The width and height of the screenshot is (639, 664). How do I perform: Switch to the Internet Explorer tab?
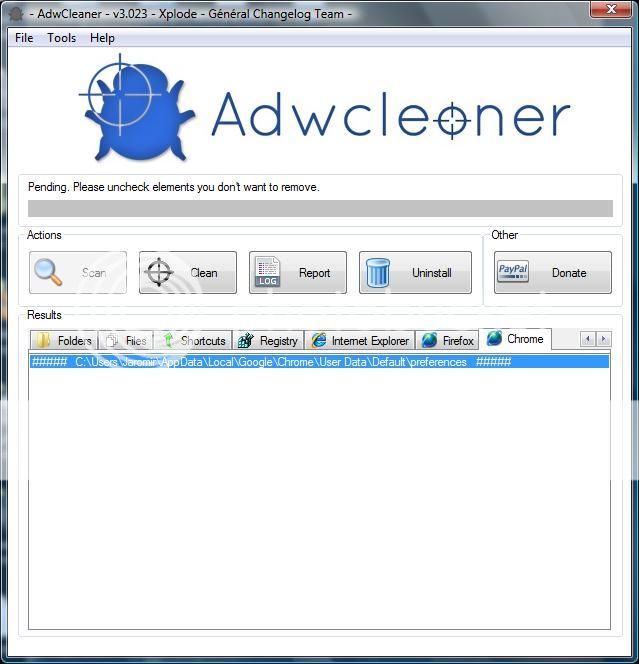pos(360,340)
